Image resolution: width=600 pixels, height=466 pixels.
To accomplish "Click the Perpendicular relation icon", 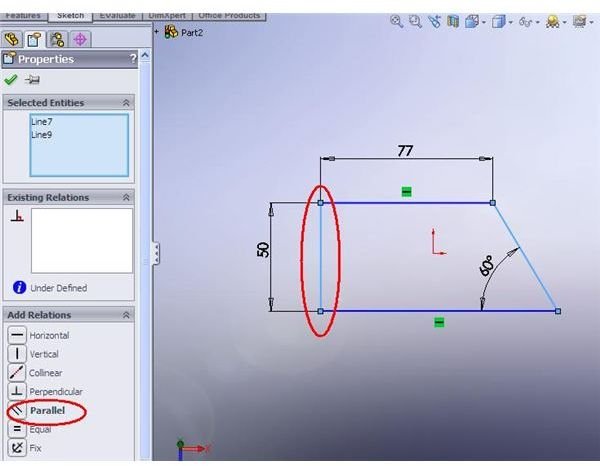I will 17,391.
